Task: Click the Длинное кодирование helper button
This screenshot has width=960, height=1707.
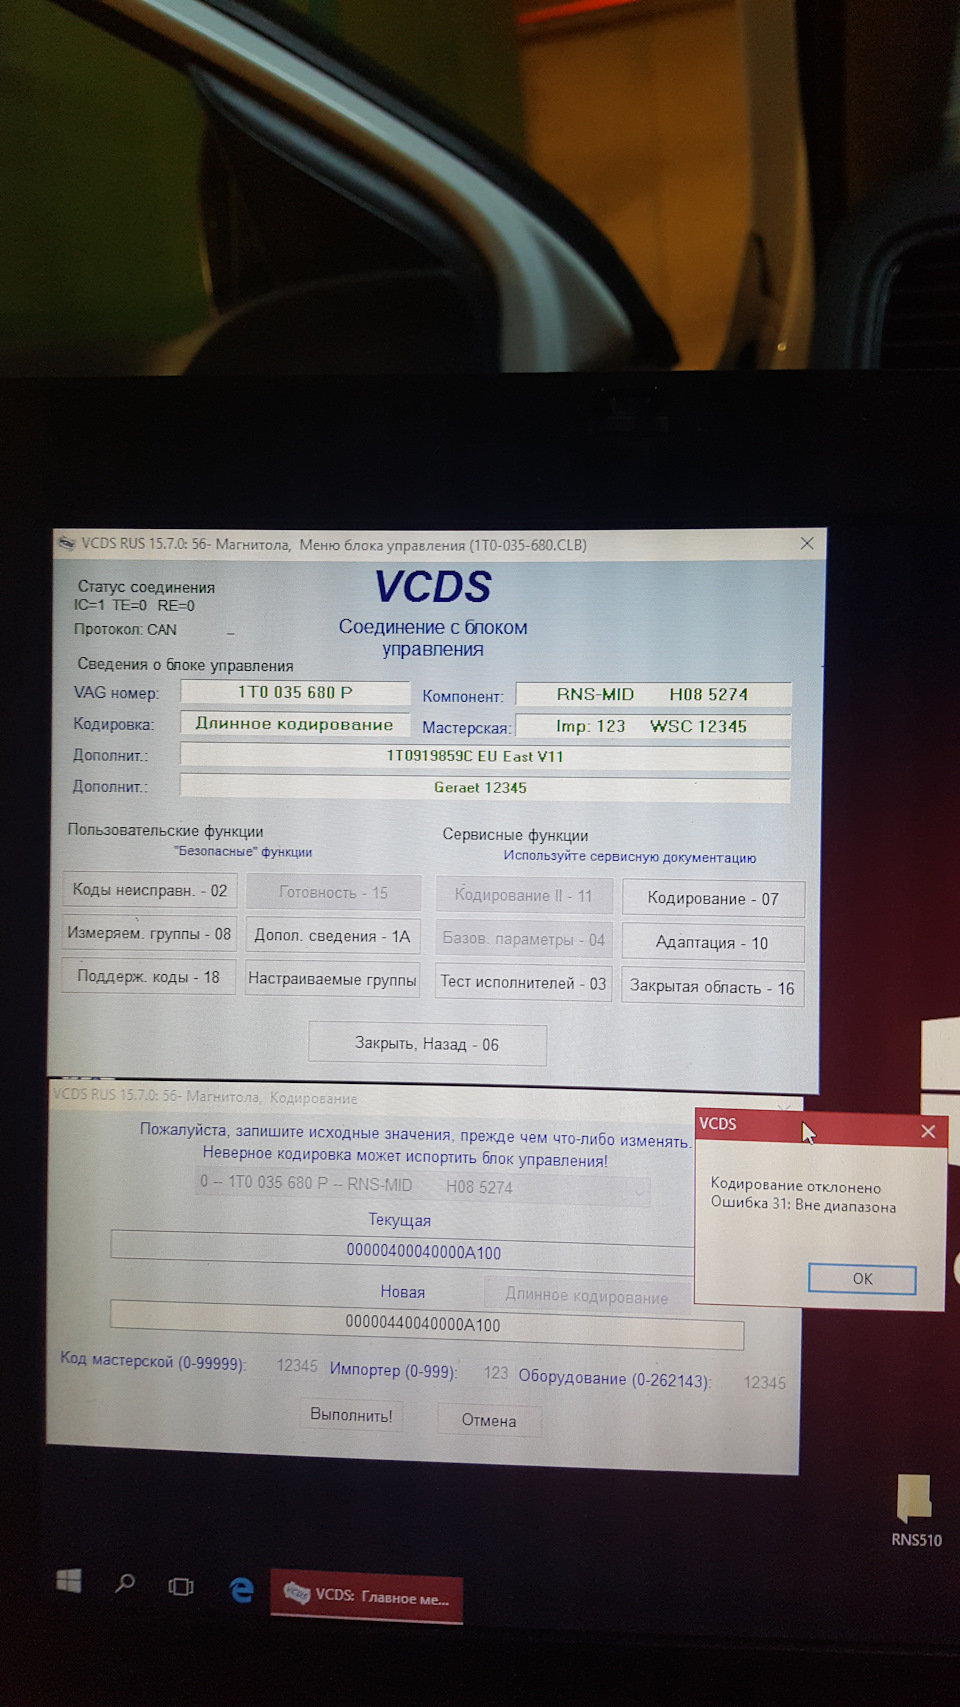Action: click(587, 1296)
